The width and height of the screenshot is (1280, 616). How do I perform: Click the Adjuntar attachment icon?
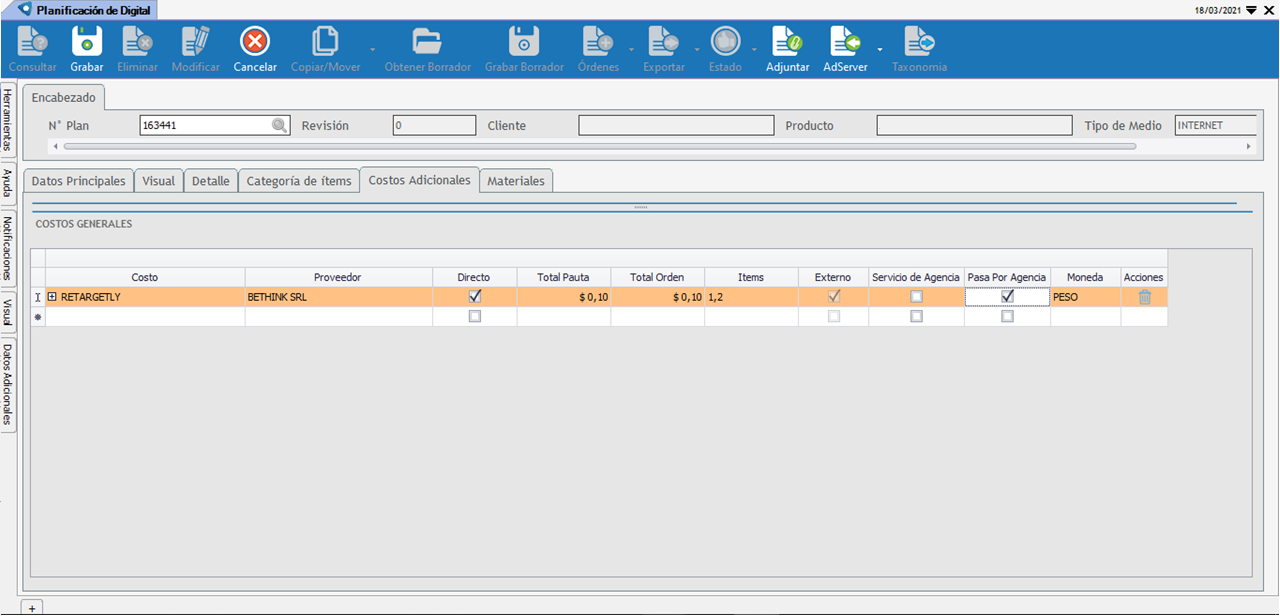(787, 42)
